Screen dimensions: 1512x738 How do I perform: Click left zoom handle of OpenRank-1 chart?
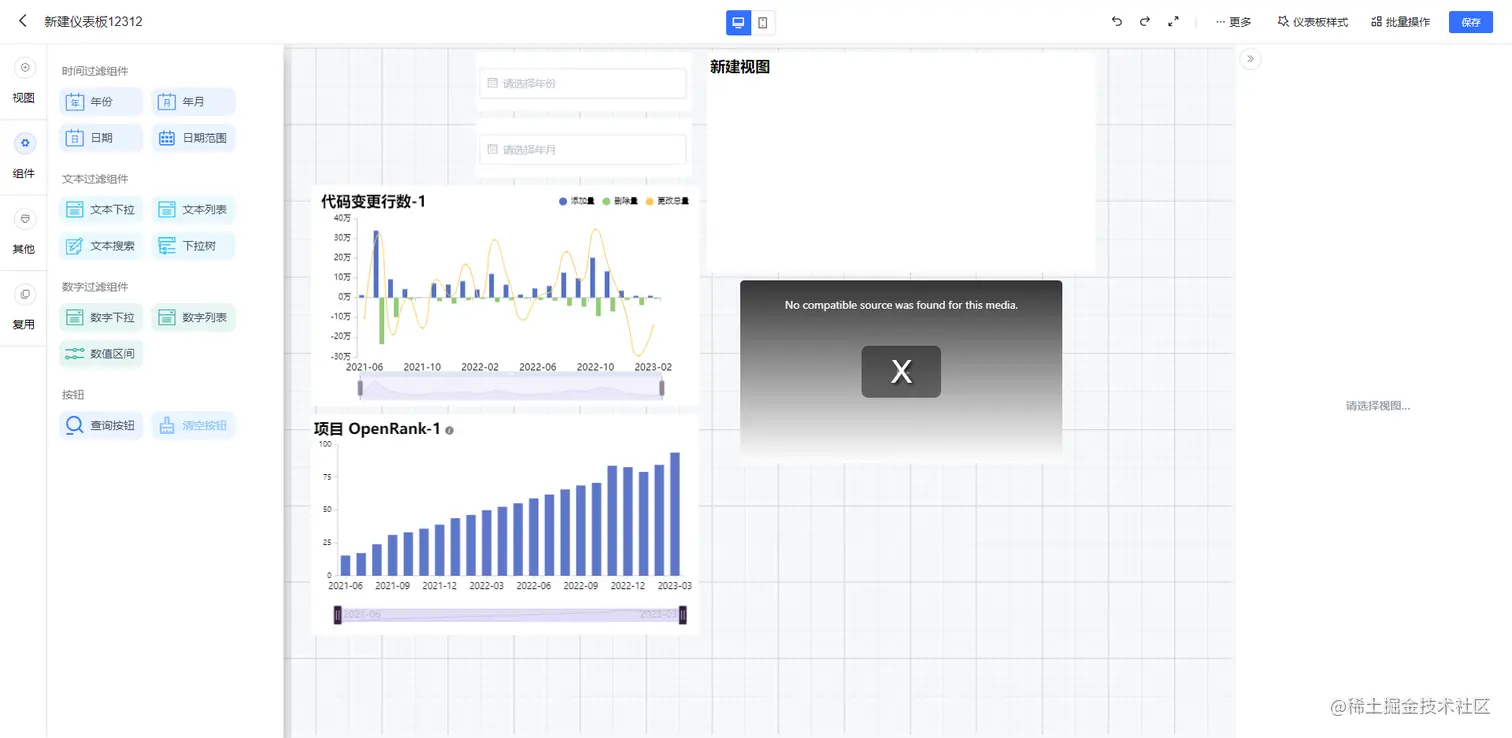click(x=338, y=615)
